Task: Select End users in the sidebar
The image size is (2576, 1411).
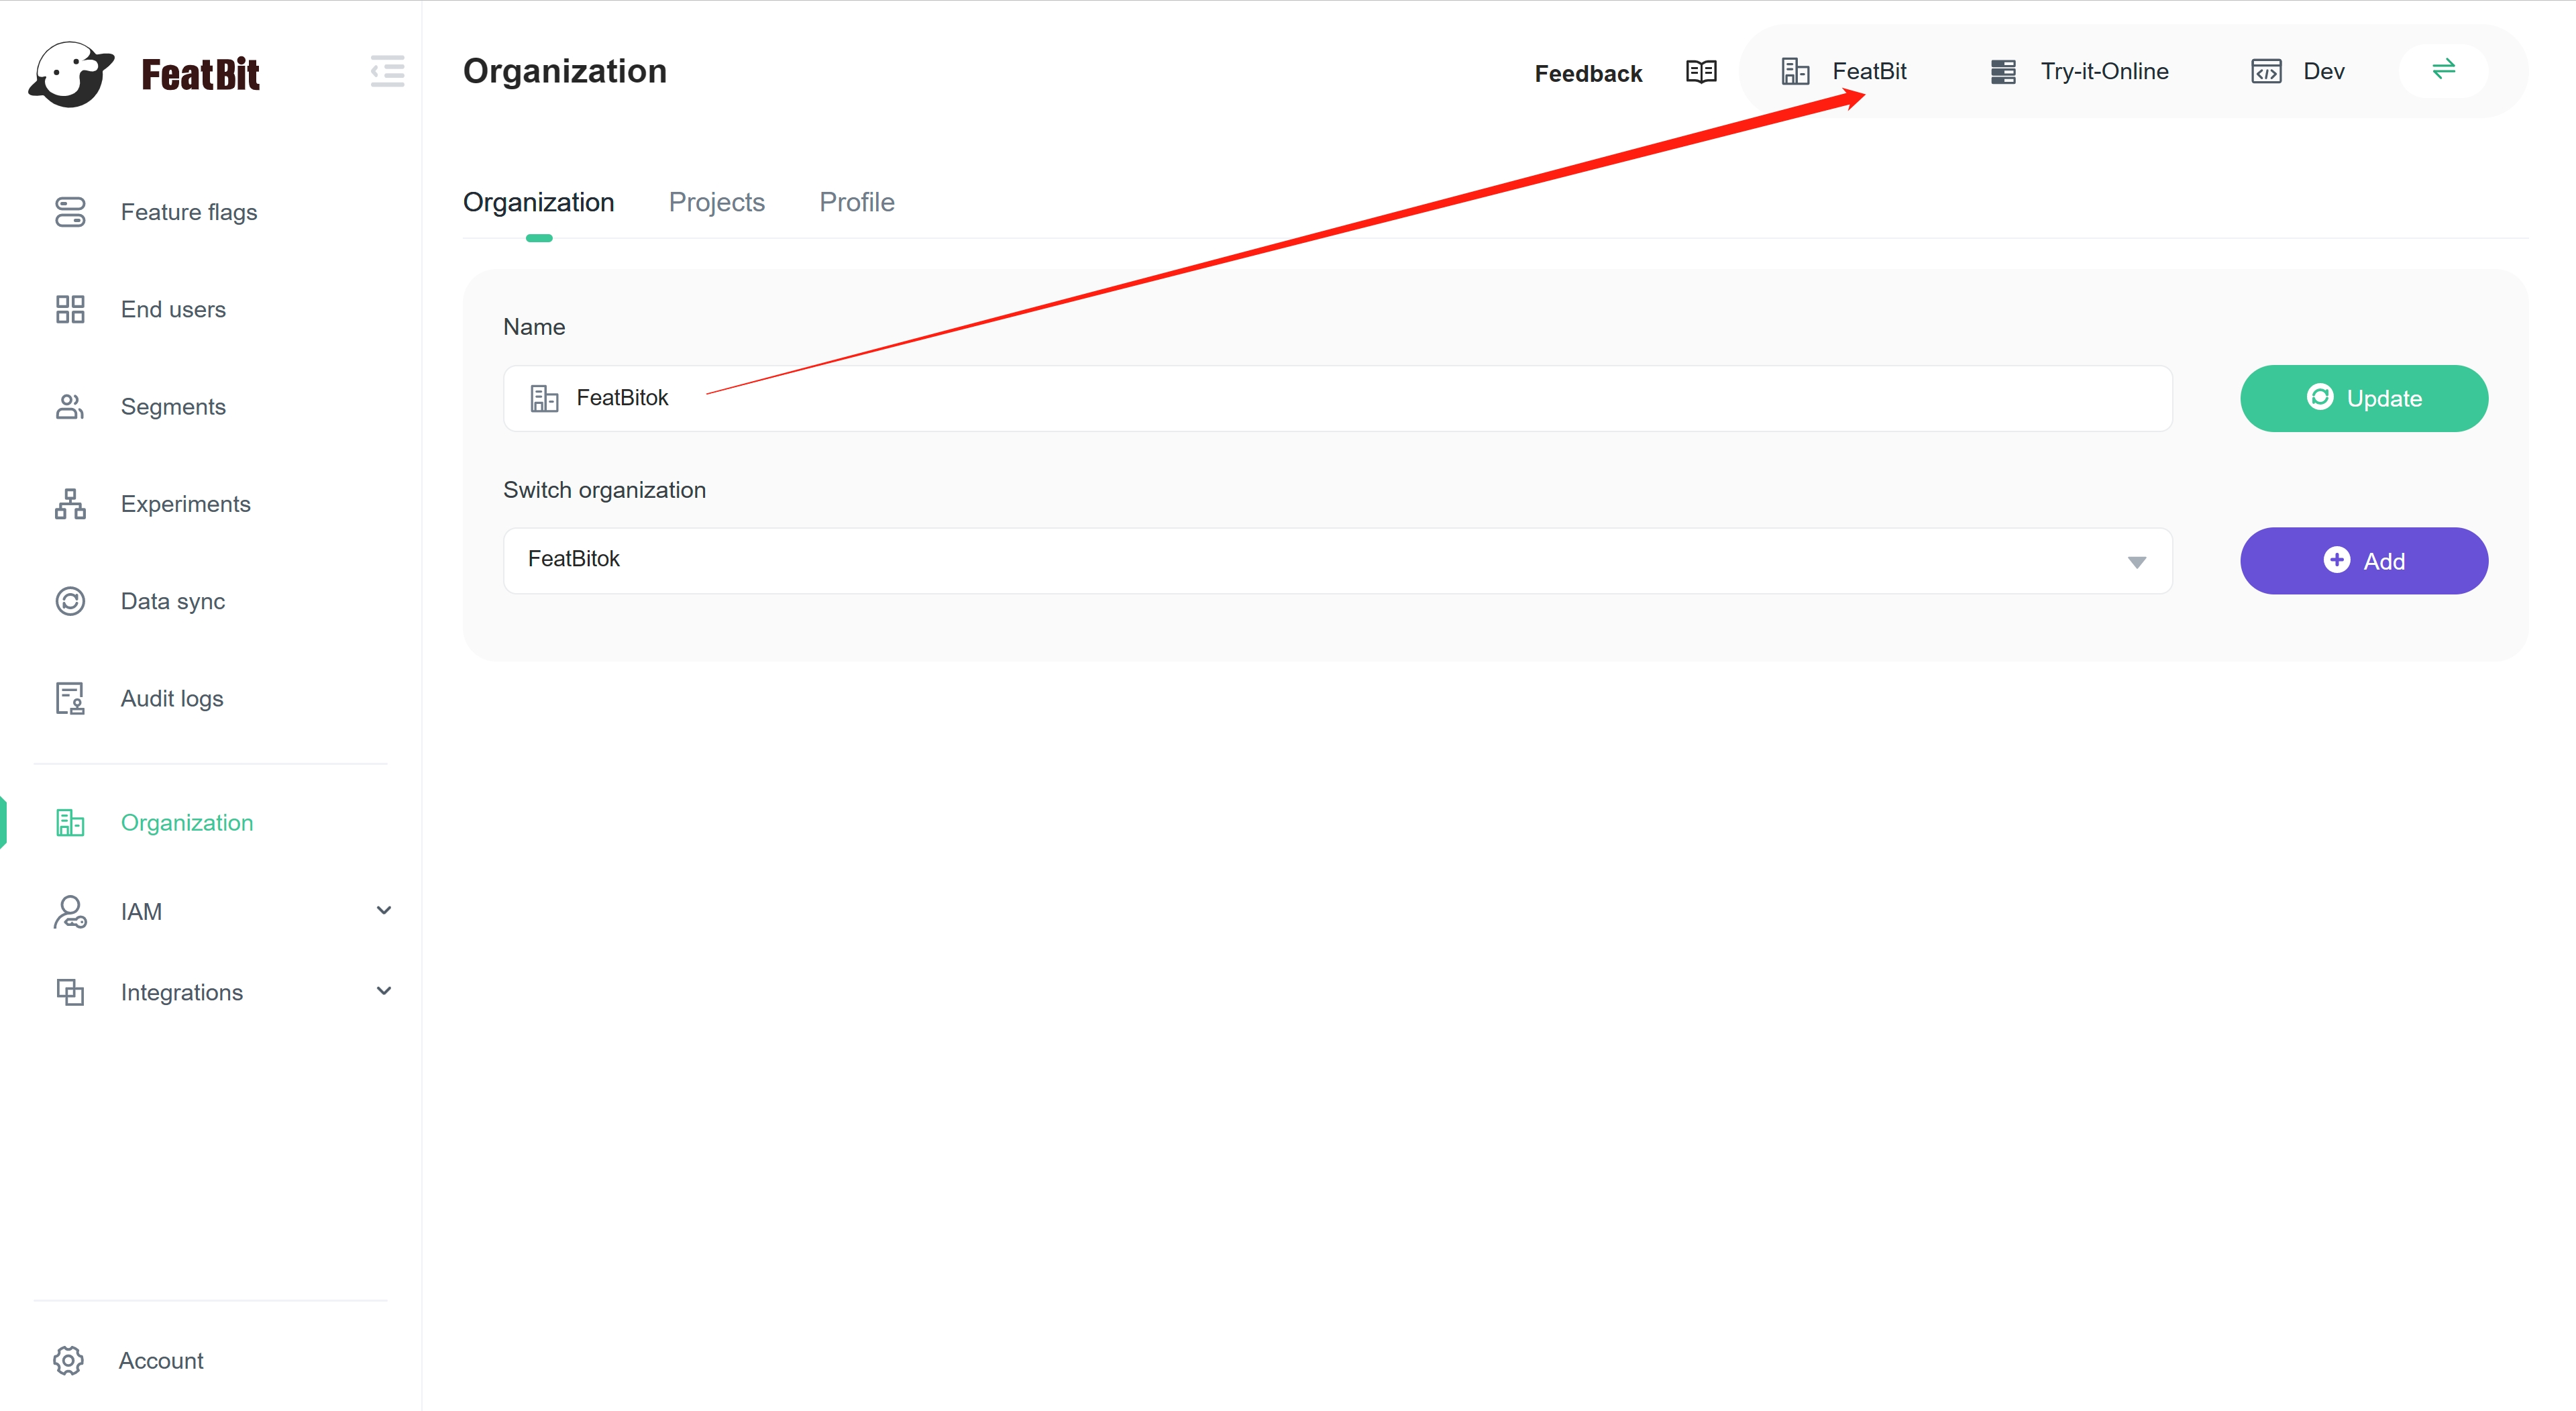Action: (173, 309)
